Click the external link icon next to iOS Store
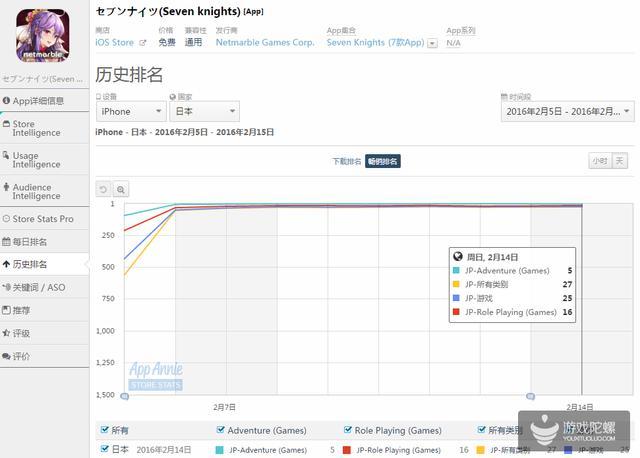The height and width of the screenshot is (458, 640). (142, 42)
